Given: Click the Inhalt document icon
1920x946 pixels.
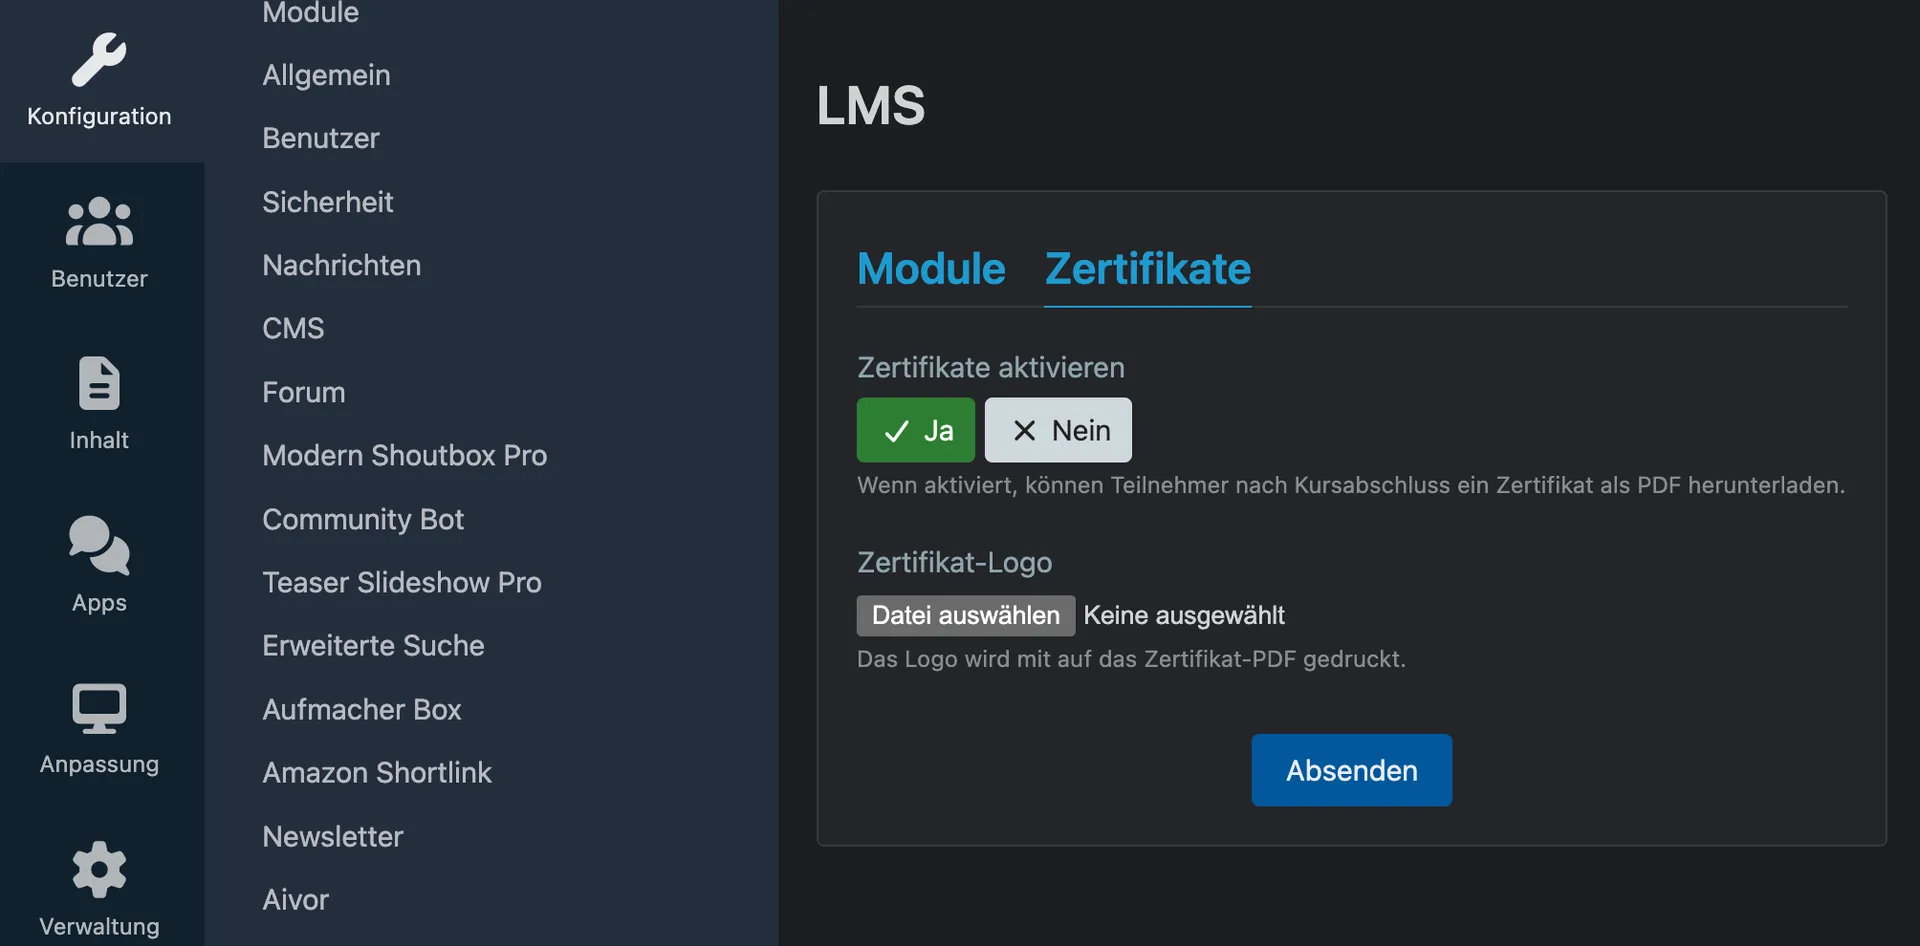Looking at the screenshot, I should pyautogui.click(x=99, y=384).
